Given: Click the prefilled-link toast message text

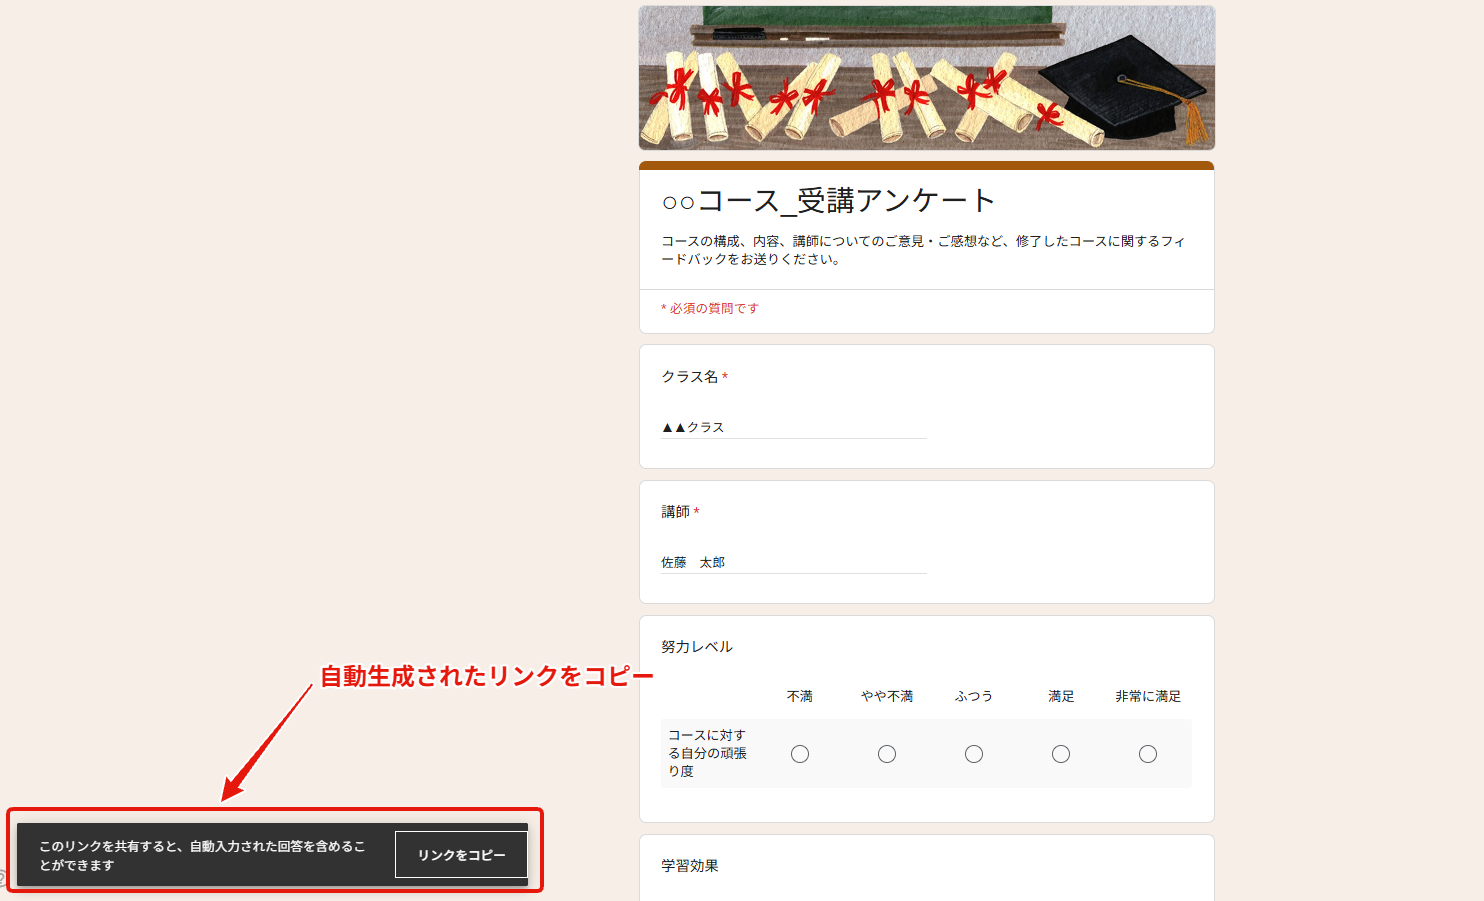Looking at the screenshot, I should tap(202, 855).
